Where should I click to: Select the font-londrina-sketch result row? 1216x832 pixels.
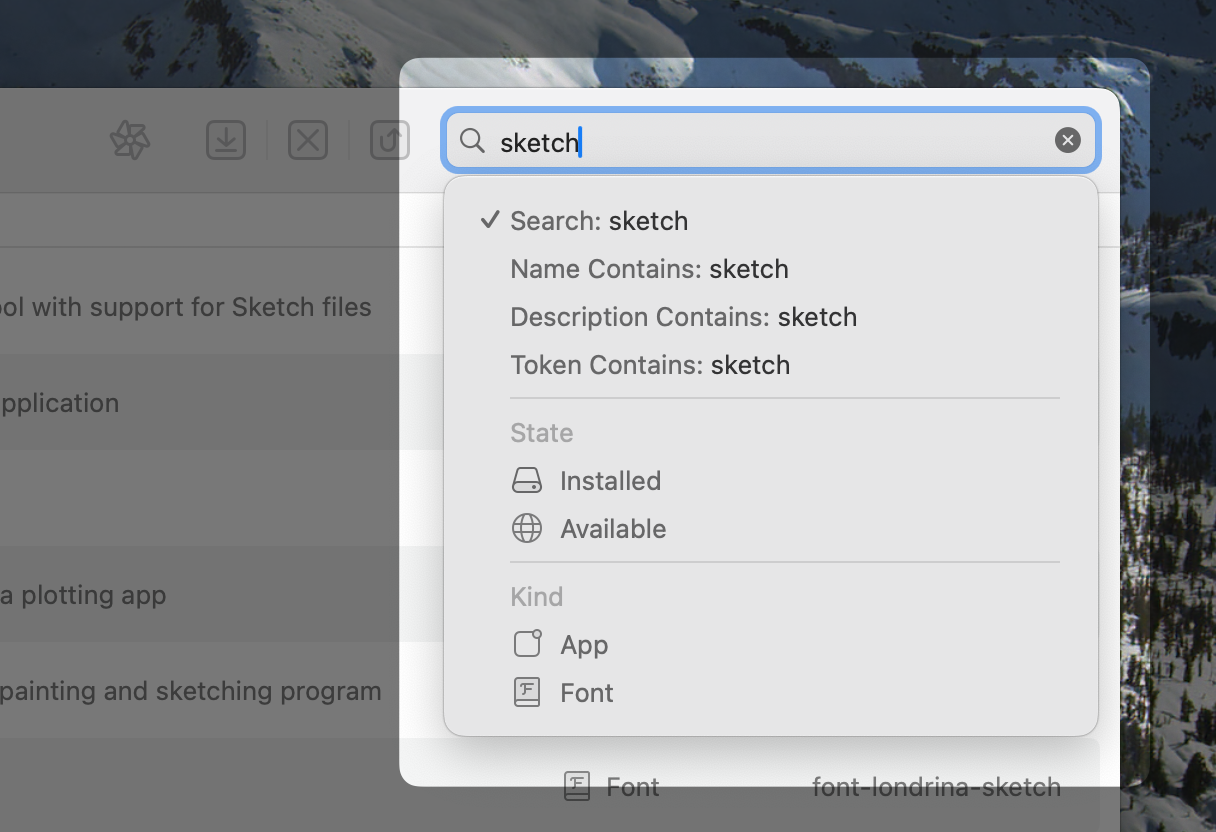point(936,787)
